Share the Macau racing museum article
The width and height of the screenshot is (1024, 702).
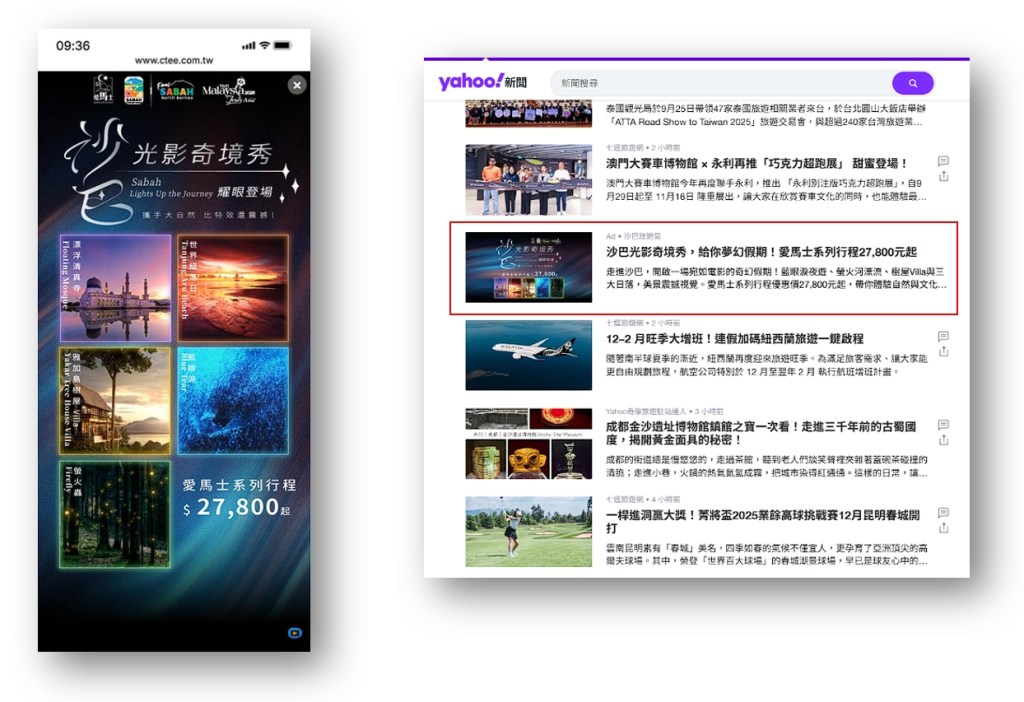[943, 177]
